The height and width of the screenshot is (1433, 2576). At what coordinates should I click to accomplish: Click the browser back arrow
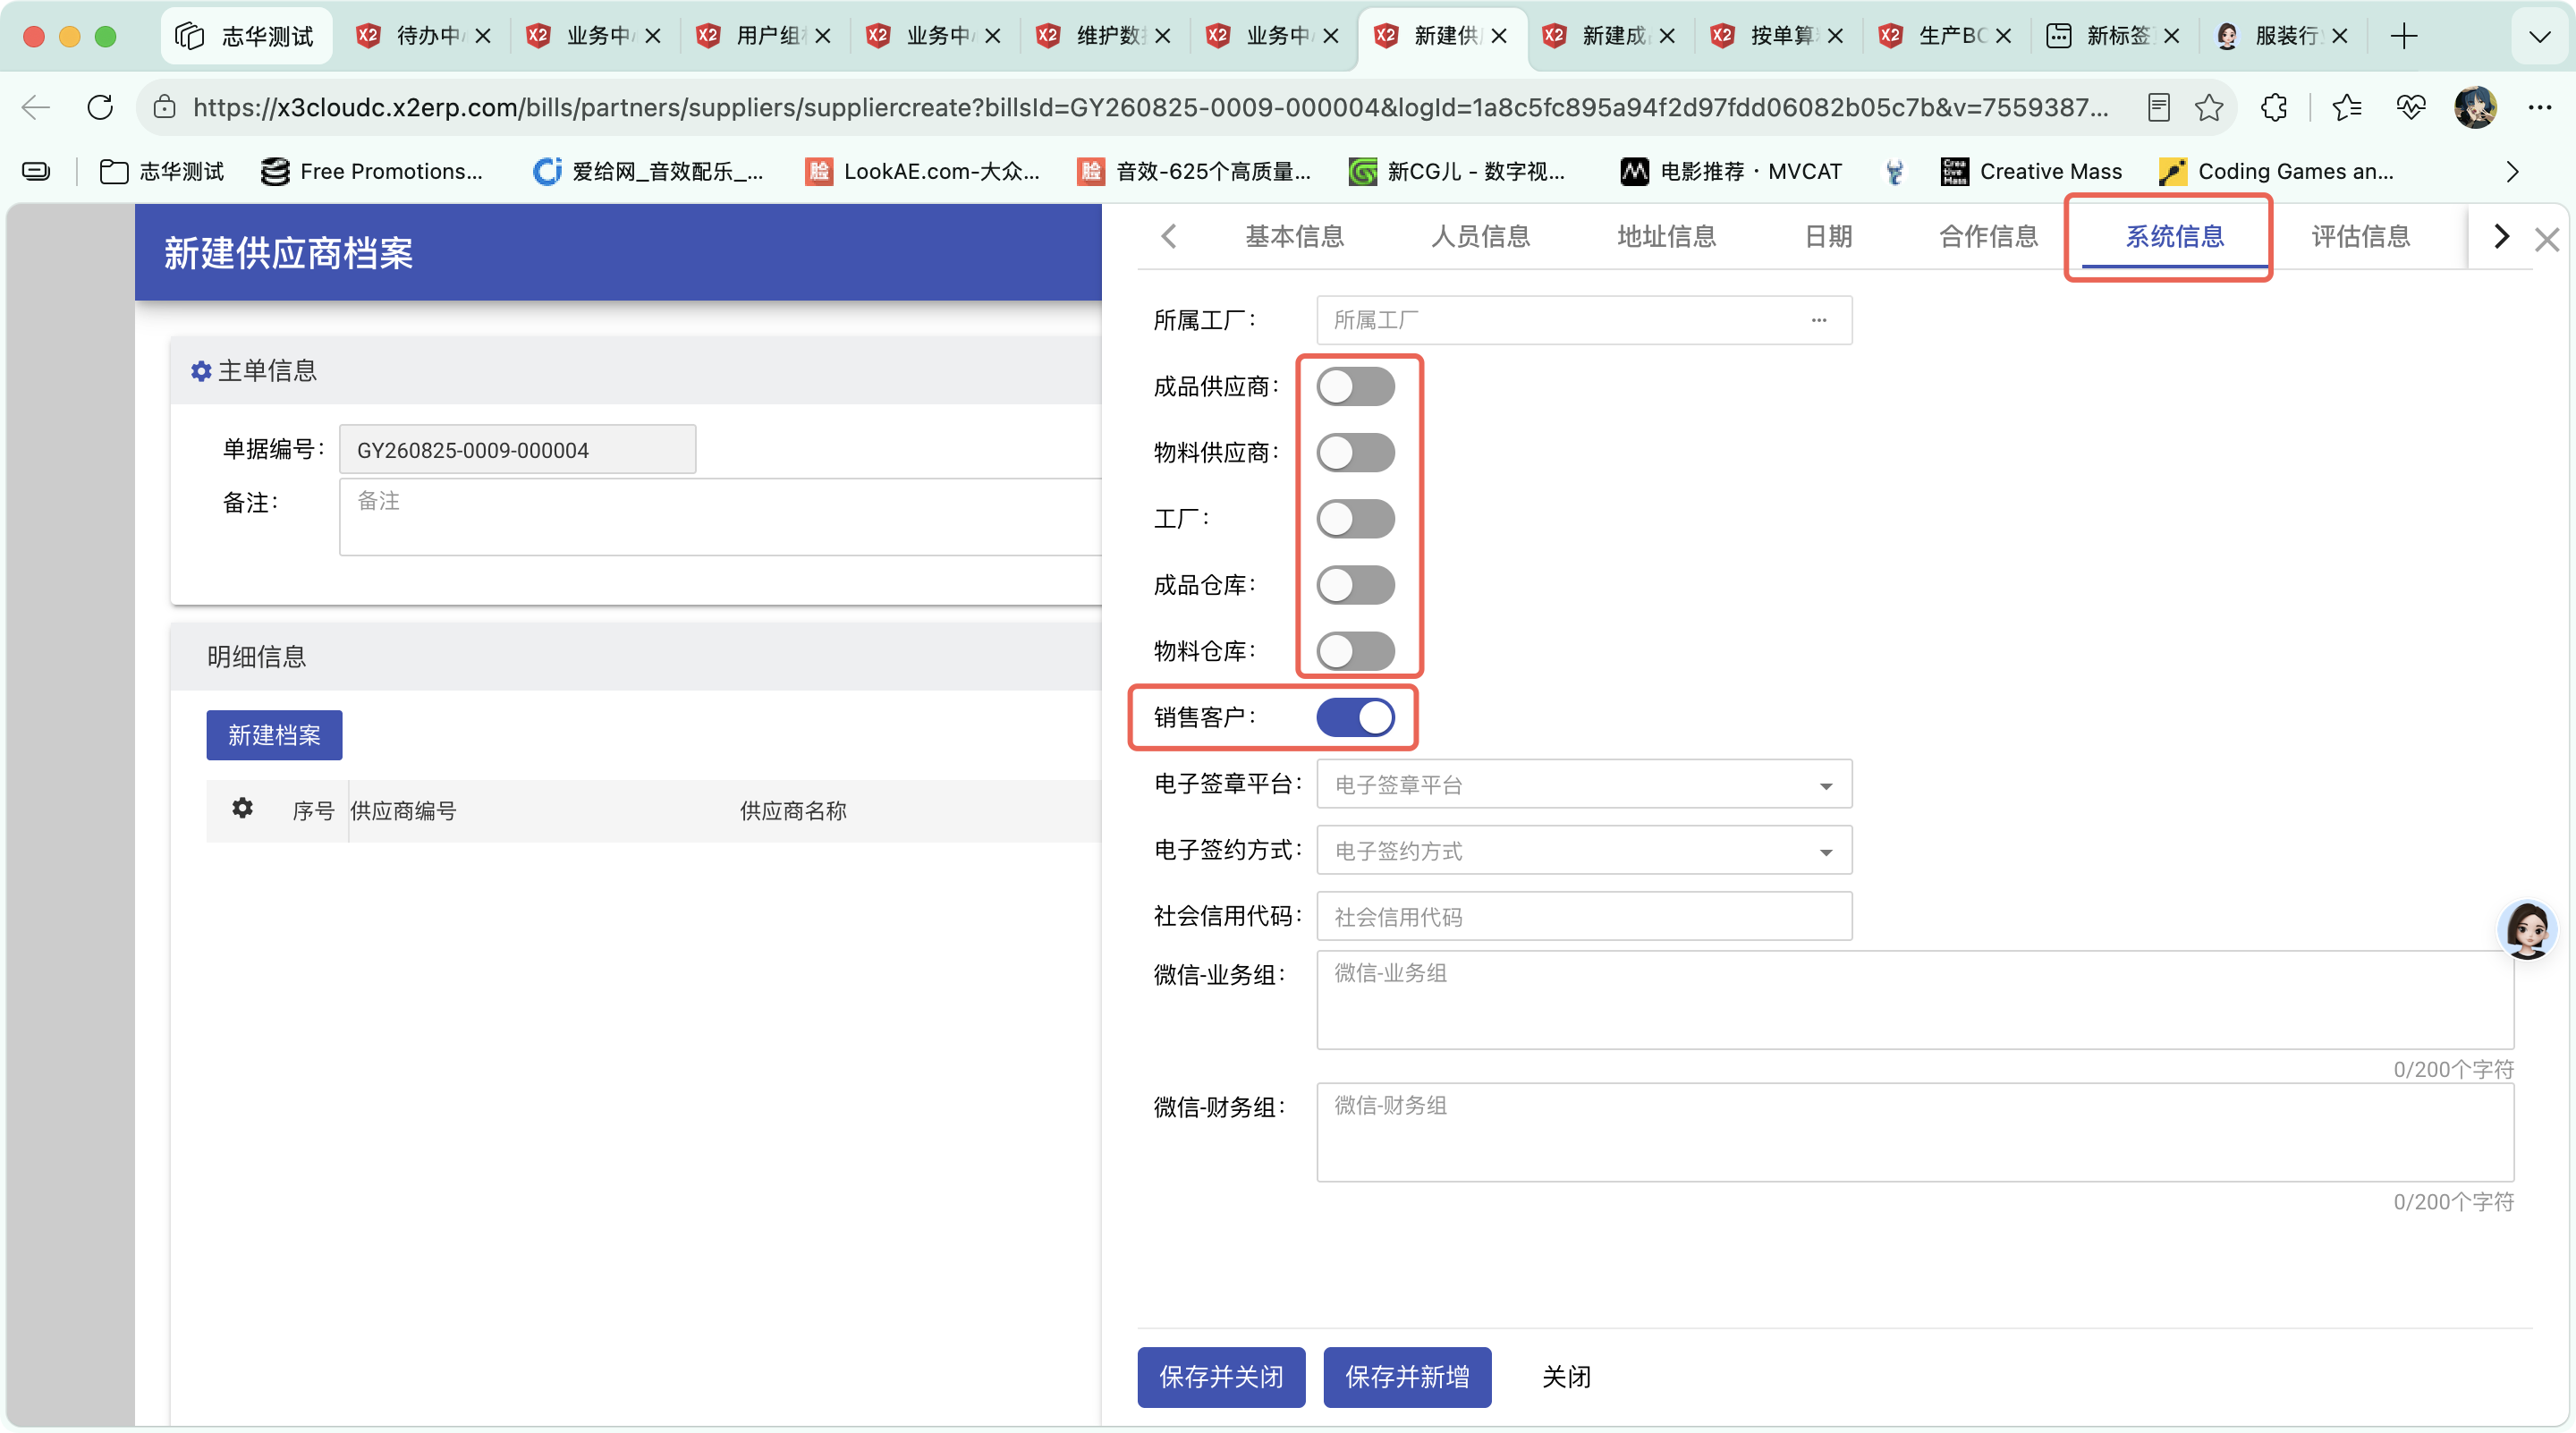point(36,107)
